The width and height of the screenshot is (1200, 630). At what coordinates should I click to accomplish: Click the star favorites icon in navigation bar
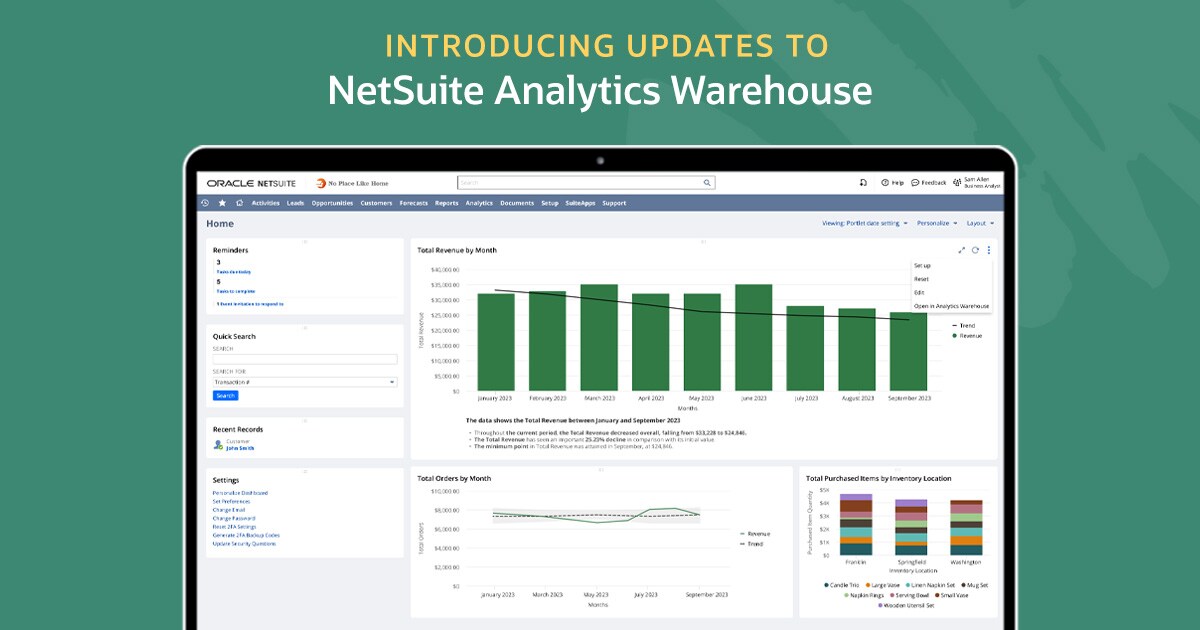pos(222,203)
